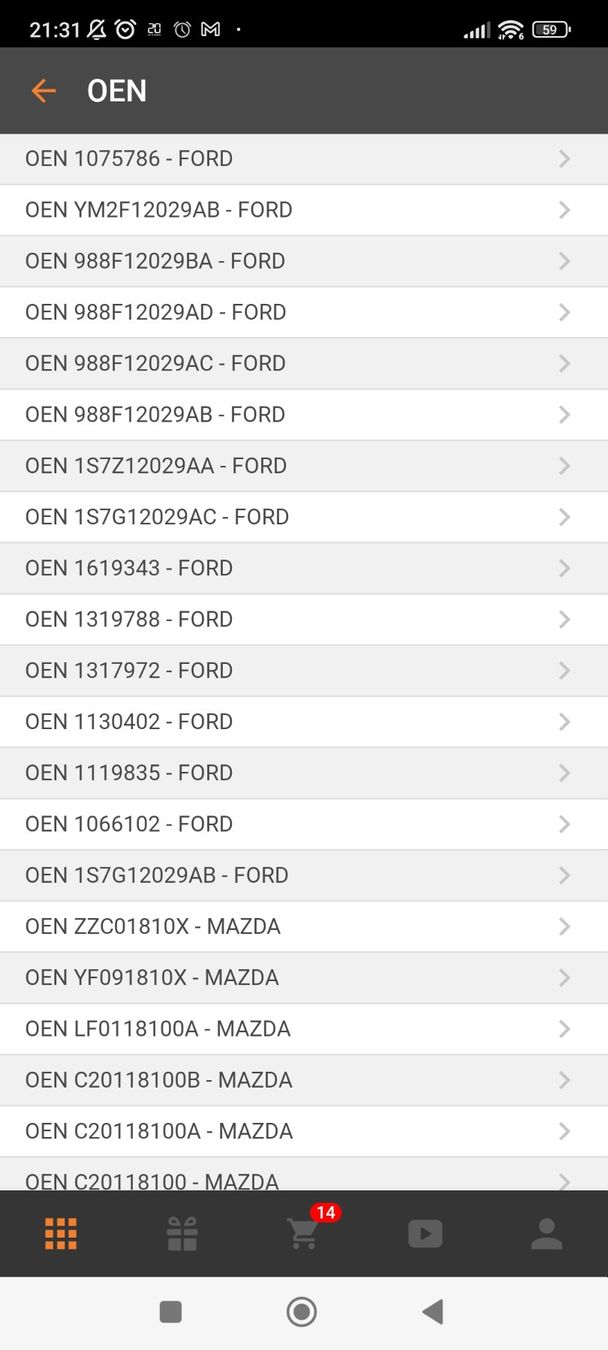This screenshot has width=608, height=1350.
Task: Select OEN 988F12029BA - FORD
Action: [x=155, y=261]
